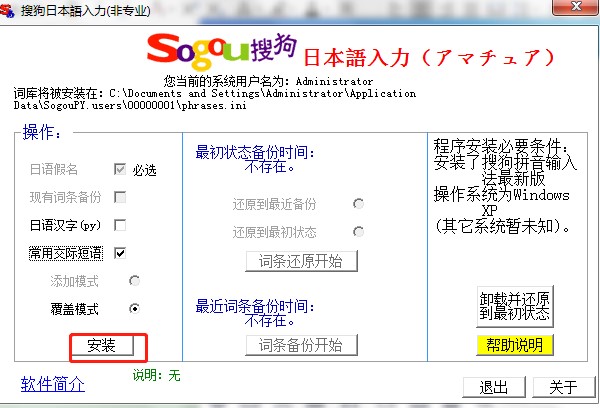Toggle the 日语假名 required checkbox
600x408 pixels.
click(x=120, y=169)
